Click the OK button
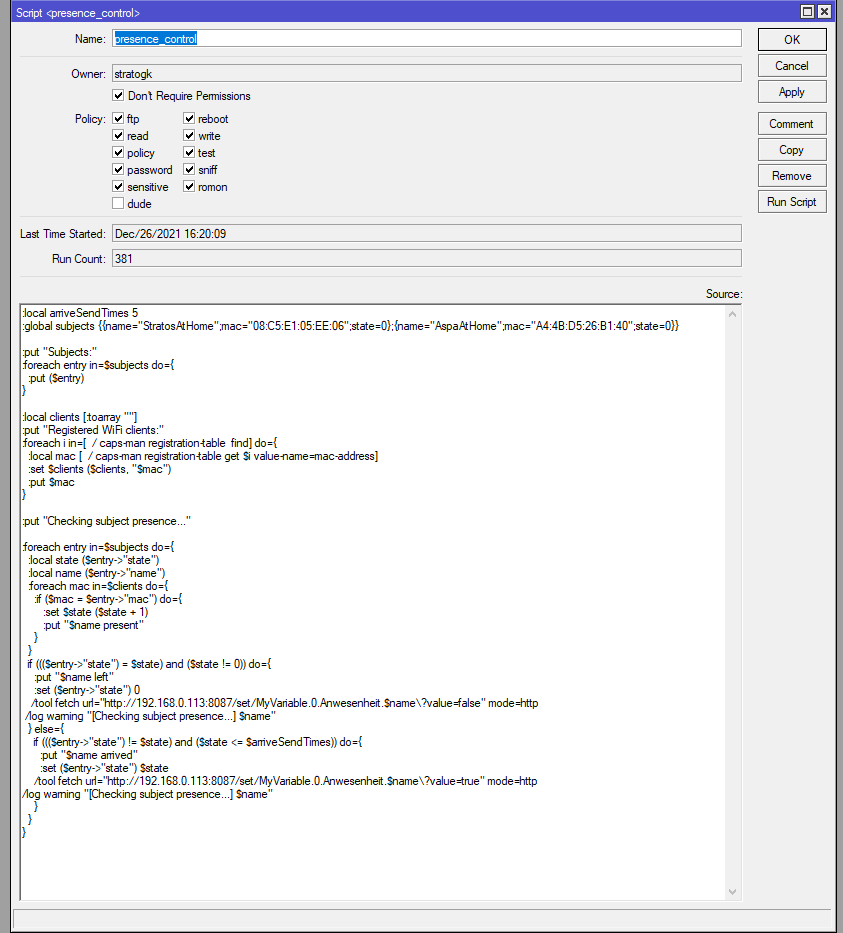Image resolution: width=843 pixels, height=933 pixels. [792, 40]
